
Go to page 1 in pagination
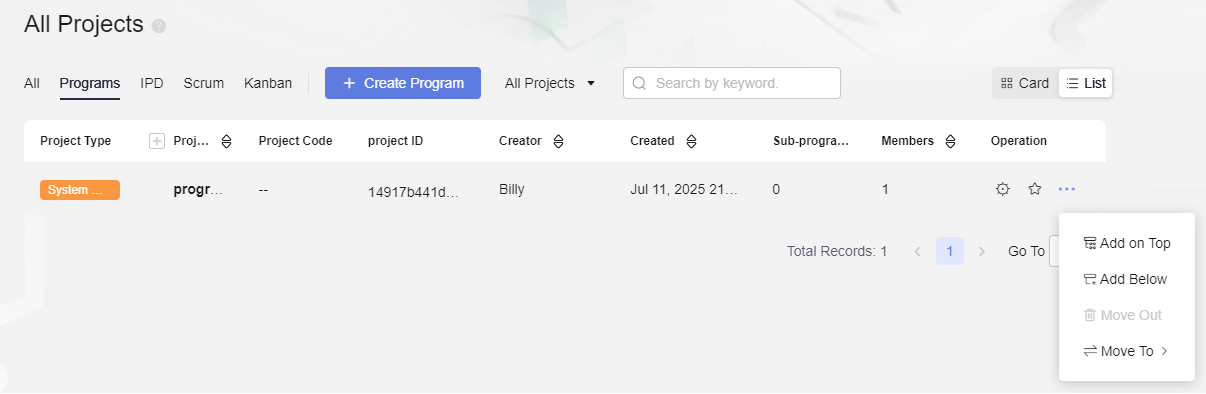pos(950,251)
